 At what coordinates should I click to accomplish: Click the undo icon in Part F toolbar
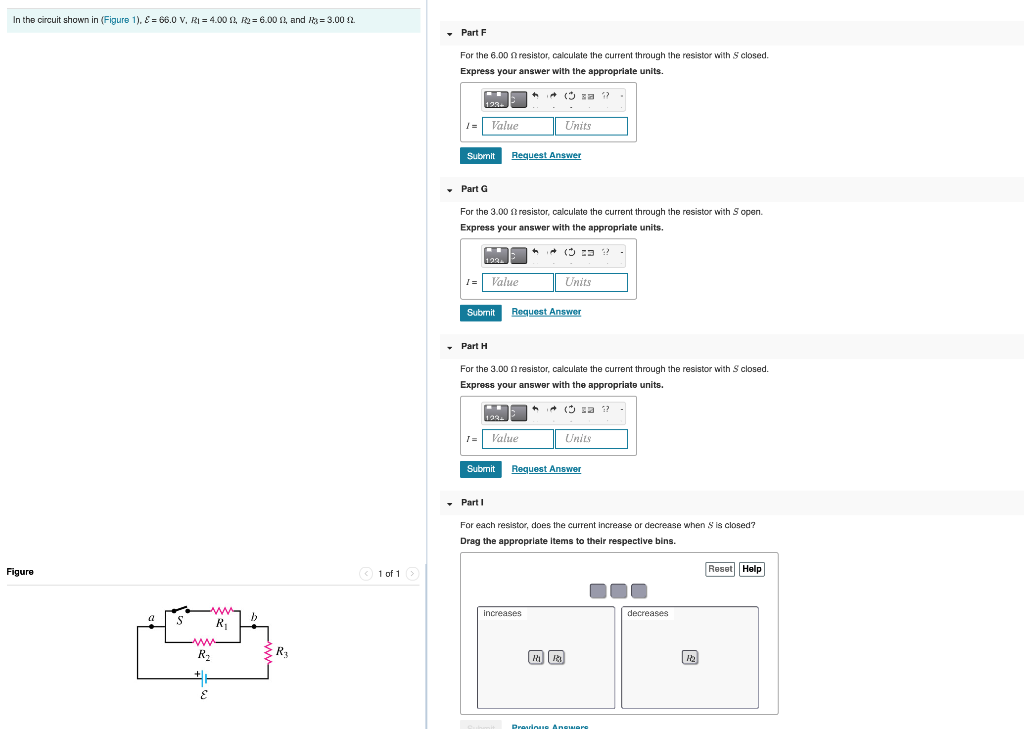click(535, 96)
